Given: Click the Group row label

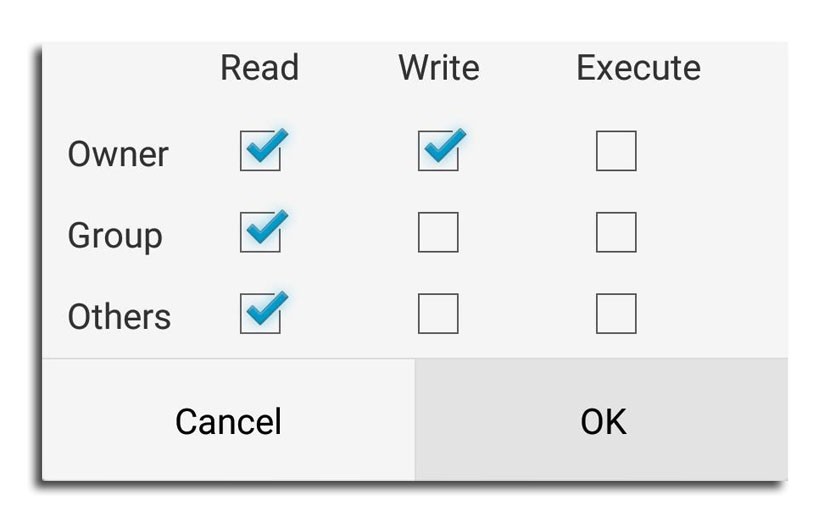Looking at the screenshot, I should coord(114,236).
